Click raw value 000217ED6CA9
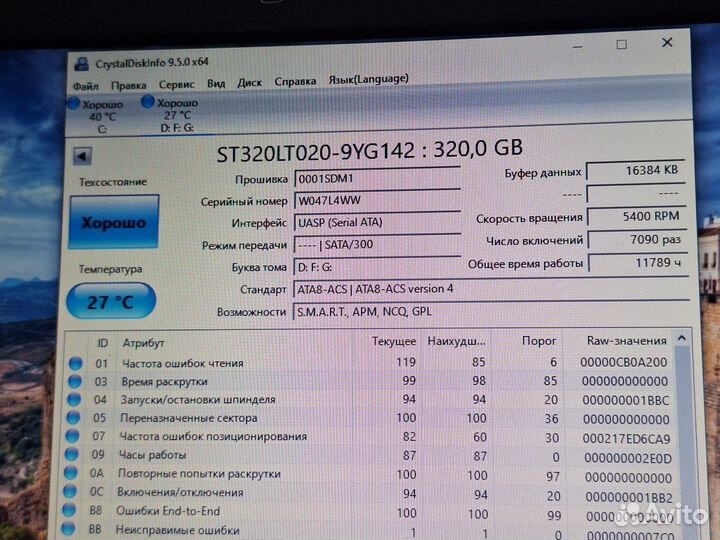Viewport: 720px width, 540px height. 626,439
